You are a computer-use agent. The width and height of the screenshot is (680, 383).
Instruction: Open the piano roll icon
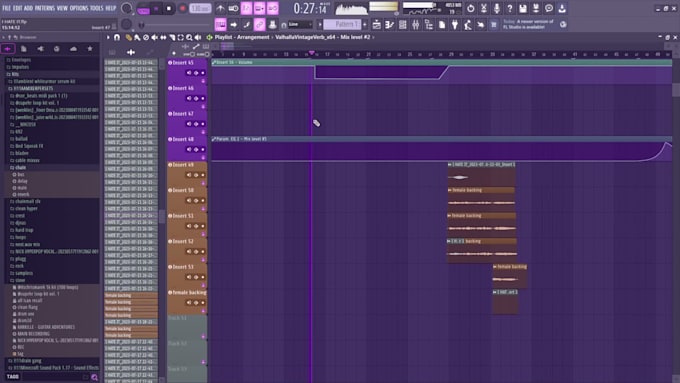389,25
